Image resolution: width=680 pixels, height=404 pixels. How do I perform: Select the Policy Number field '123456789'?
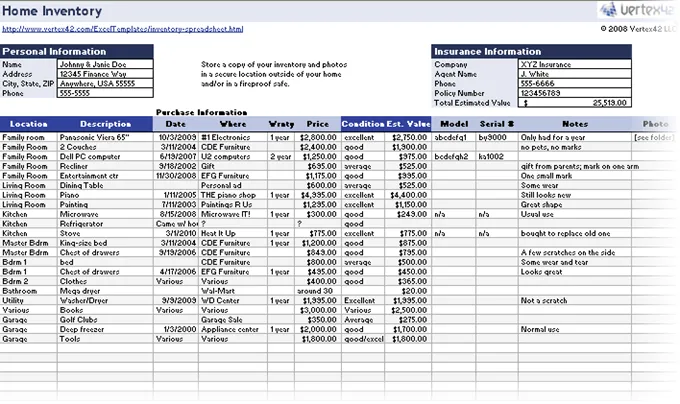point(575,93)
